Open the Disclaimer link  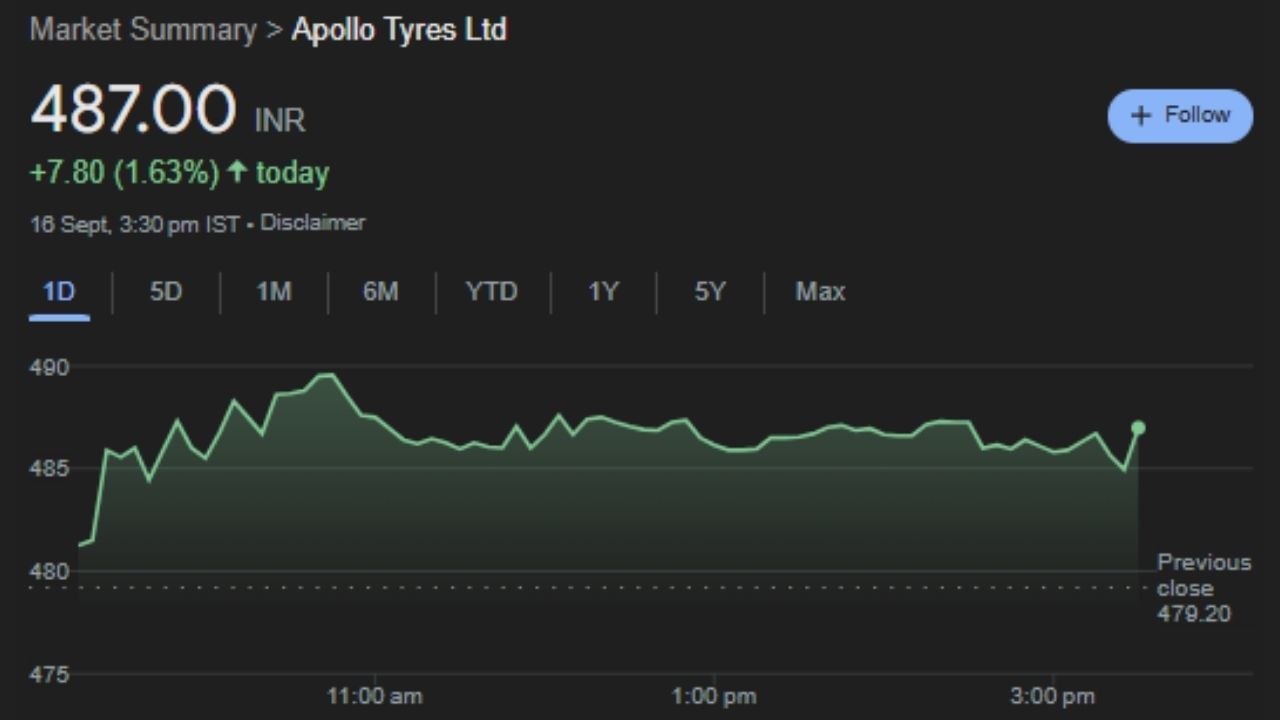tap(312, 223)
